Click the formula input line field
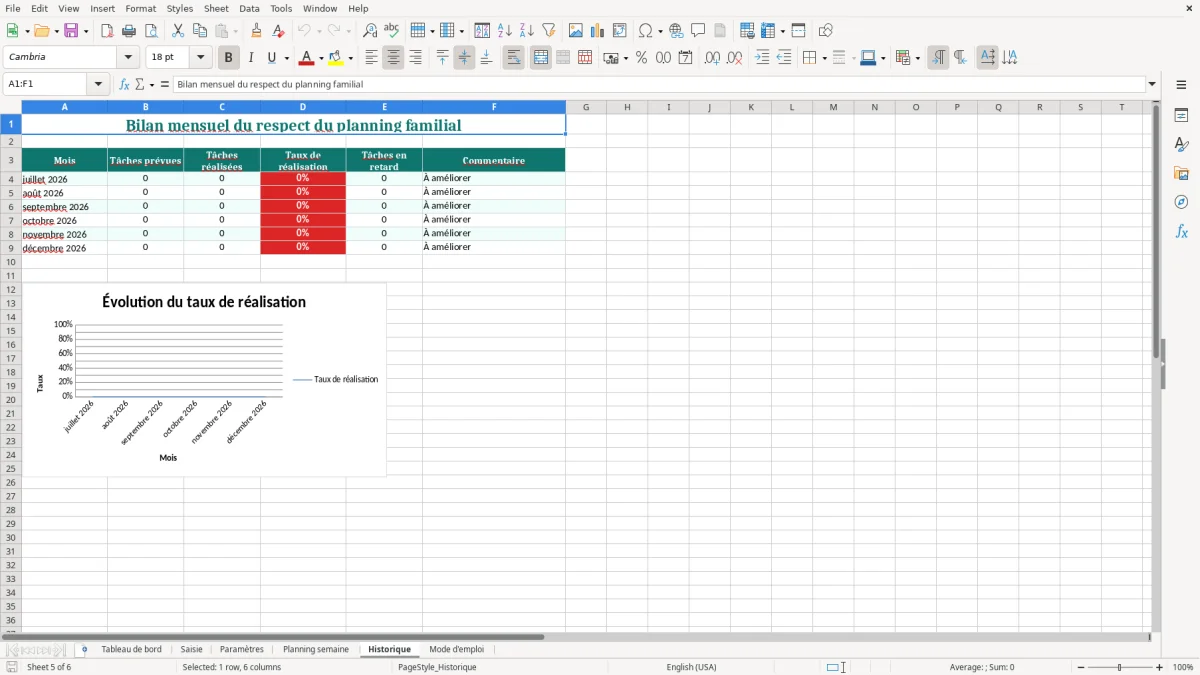 [x=659, y=85]
